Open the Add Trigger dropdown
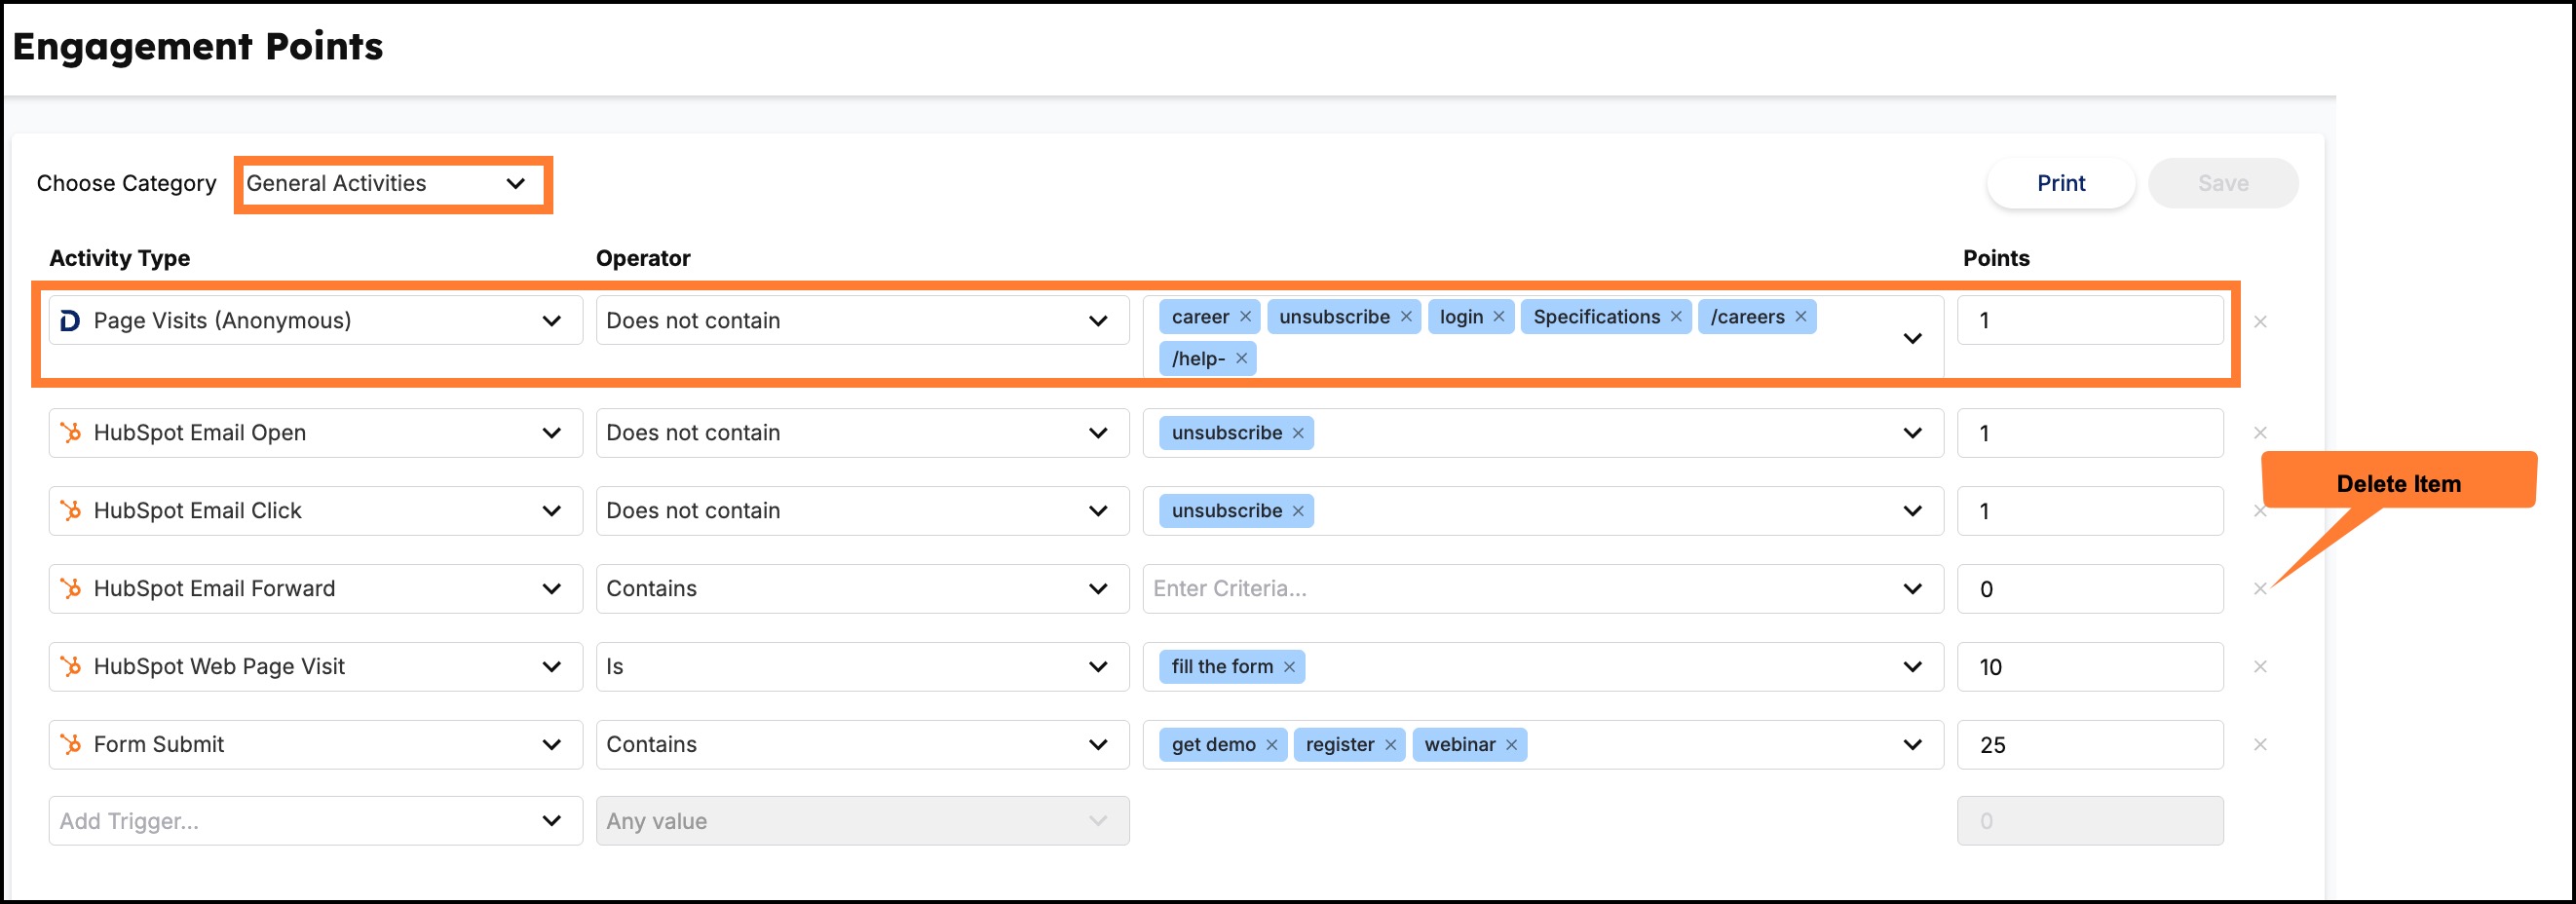2576x904 pixels. click(x=315, y=821)
